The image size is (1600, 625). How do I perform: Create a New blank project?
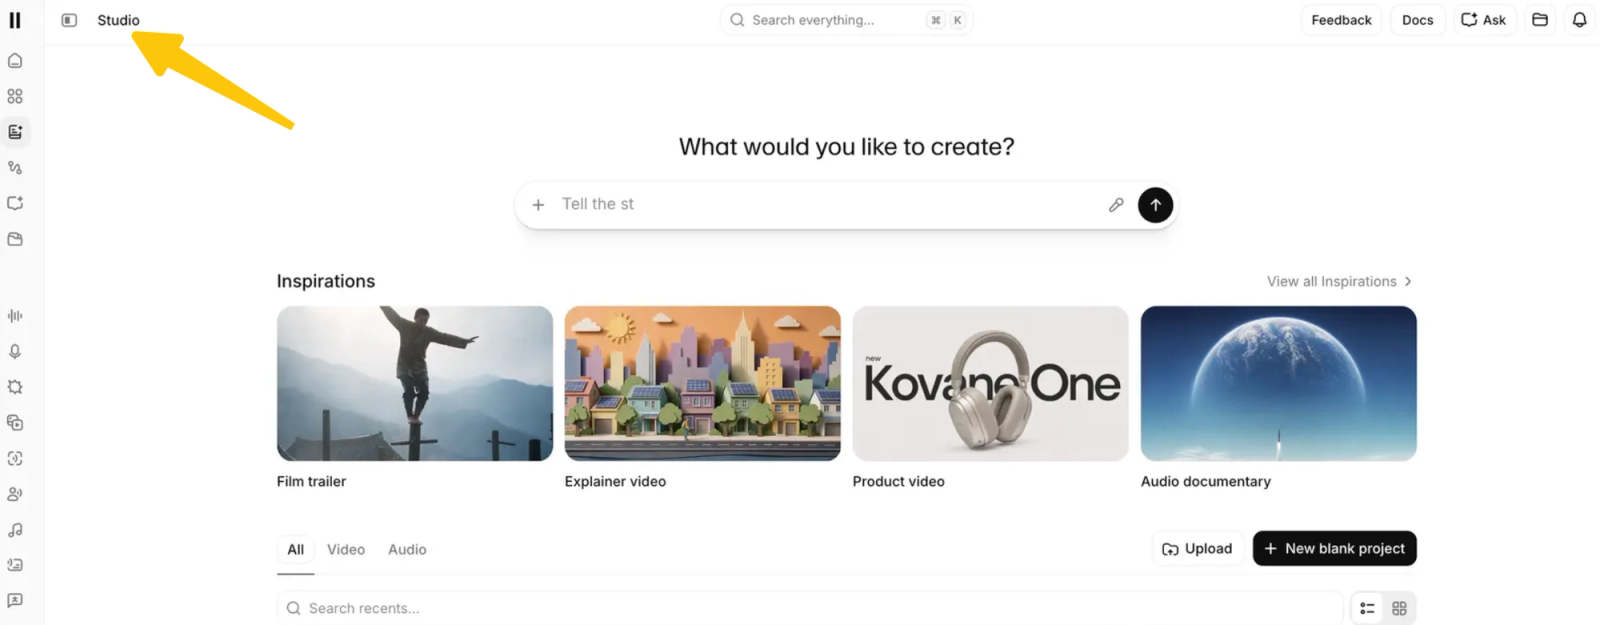[x=1334, y=549]
